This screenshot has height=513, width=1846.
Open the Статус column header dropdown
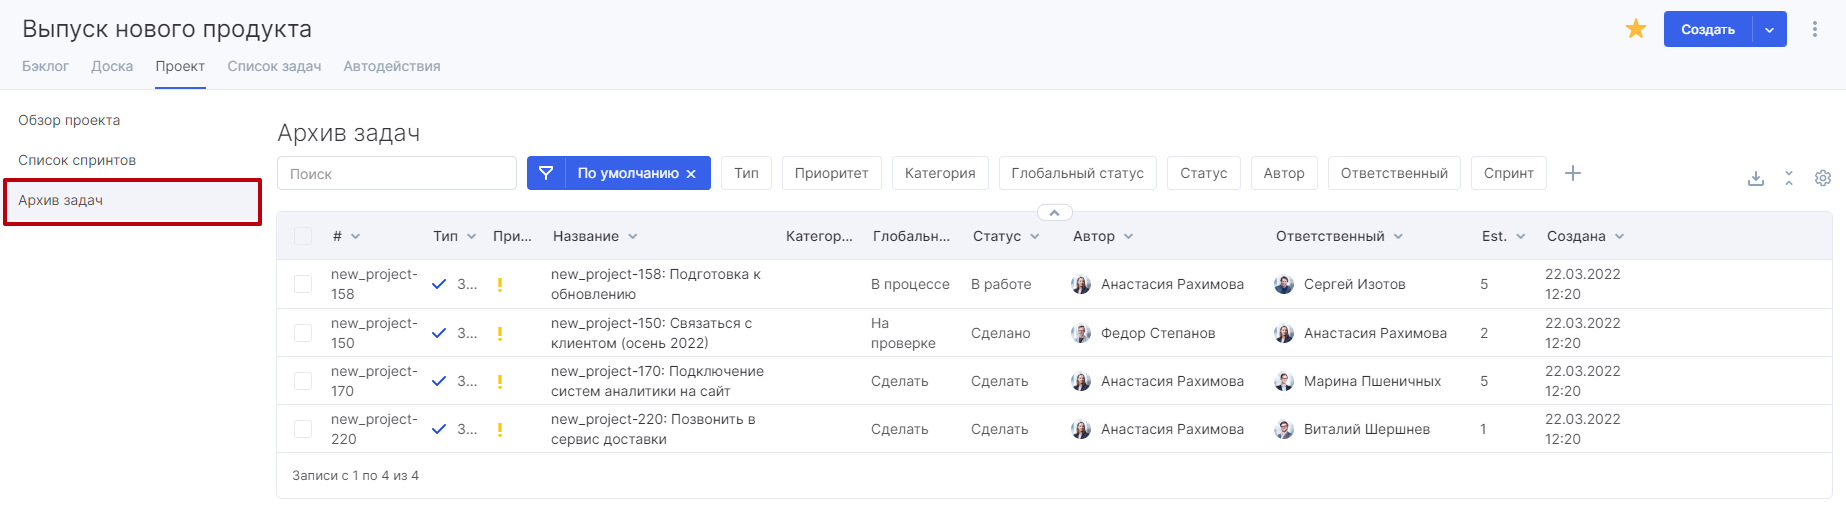[x=1035, y=236]
